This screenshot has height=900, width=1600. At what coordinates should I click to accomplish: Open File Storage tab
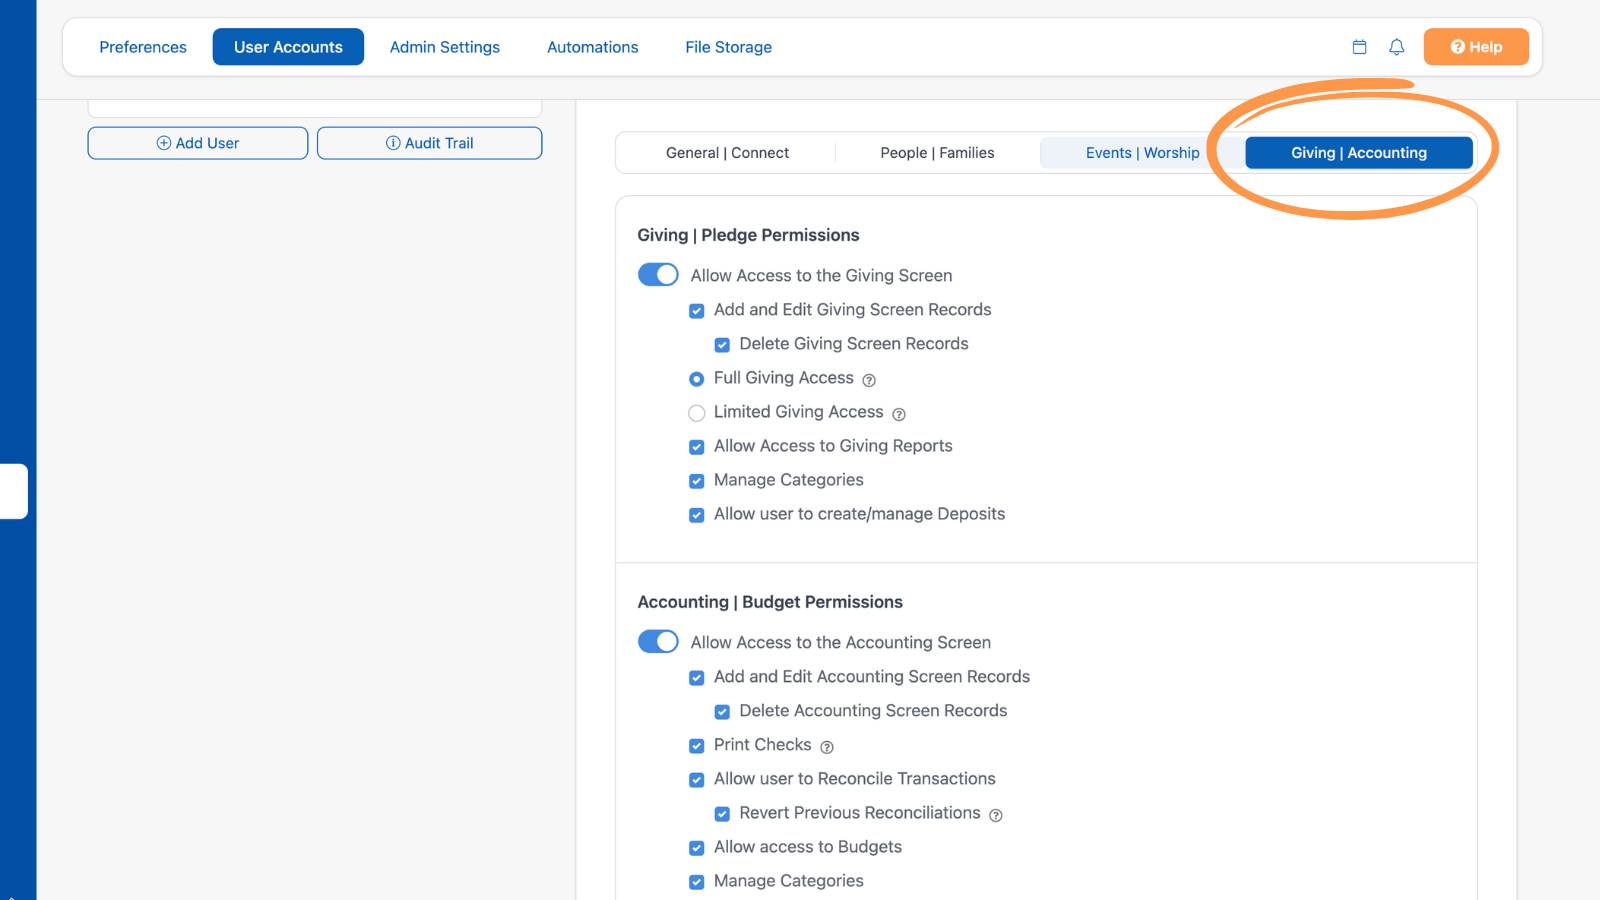728,47
